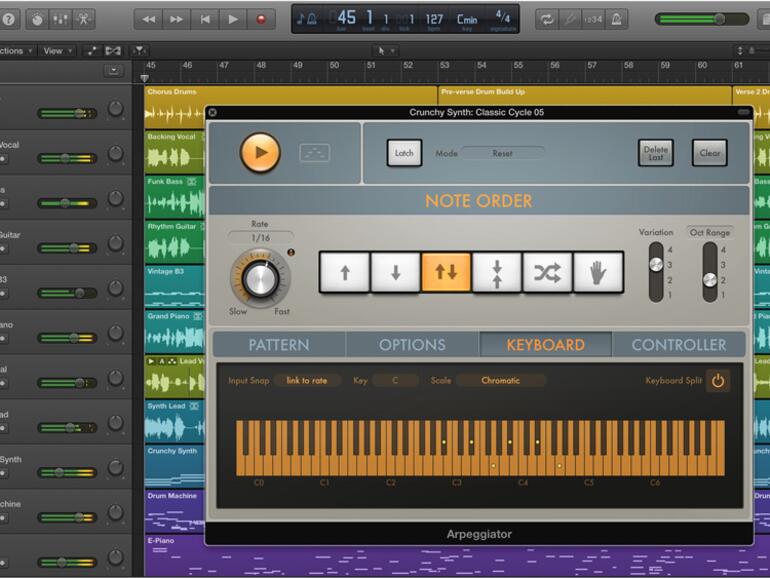Toggle the Cycle loop button in toolbar

point(547,19)
